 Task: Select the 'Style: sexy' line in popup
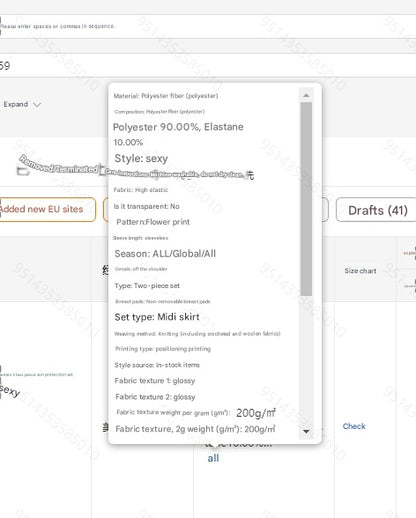[141, 158]
